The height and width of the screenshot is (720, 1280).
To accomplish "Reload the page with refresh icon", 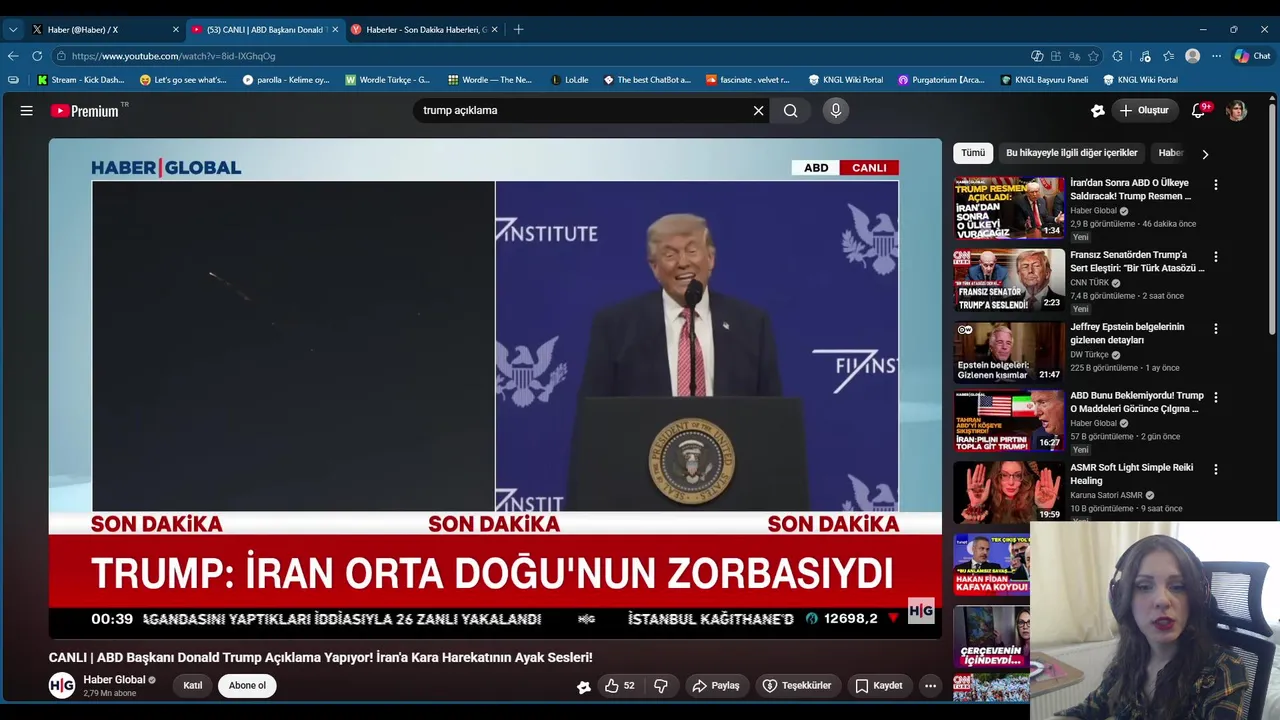I will coord(37,56).
